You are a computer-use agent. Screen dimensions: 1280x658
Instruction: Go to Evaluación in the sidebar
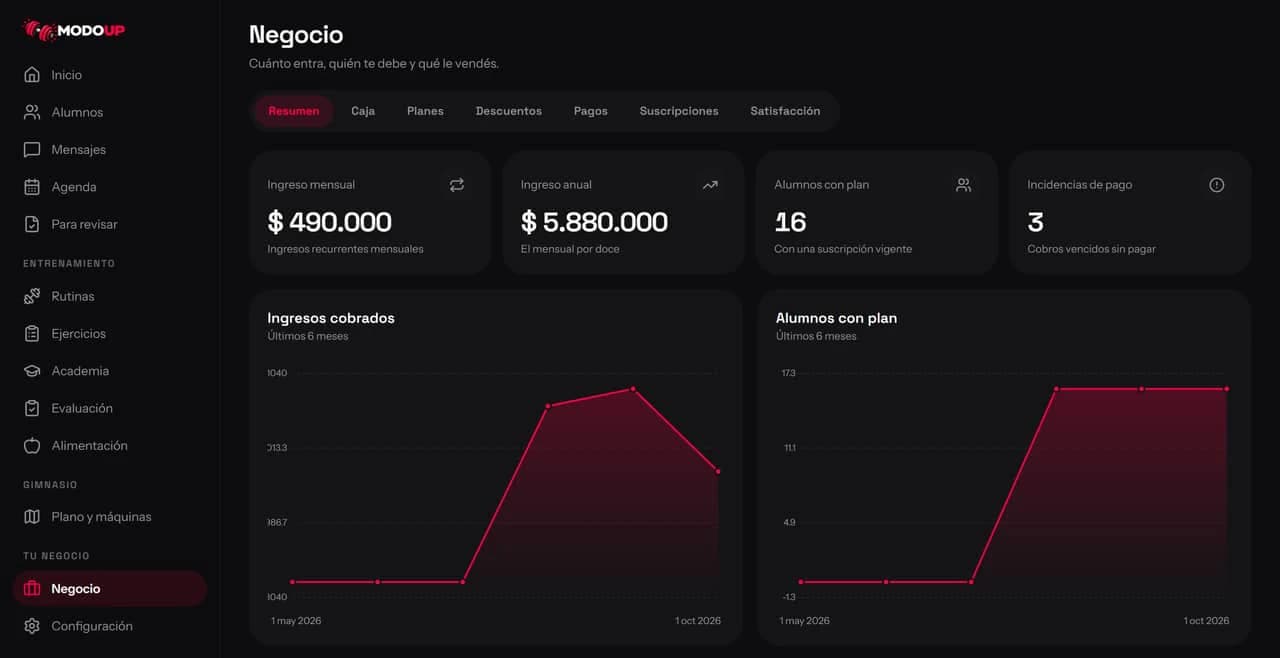110,408
